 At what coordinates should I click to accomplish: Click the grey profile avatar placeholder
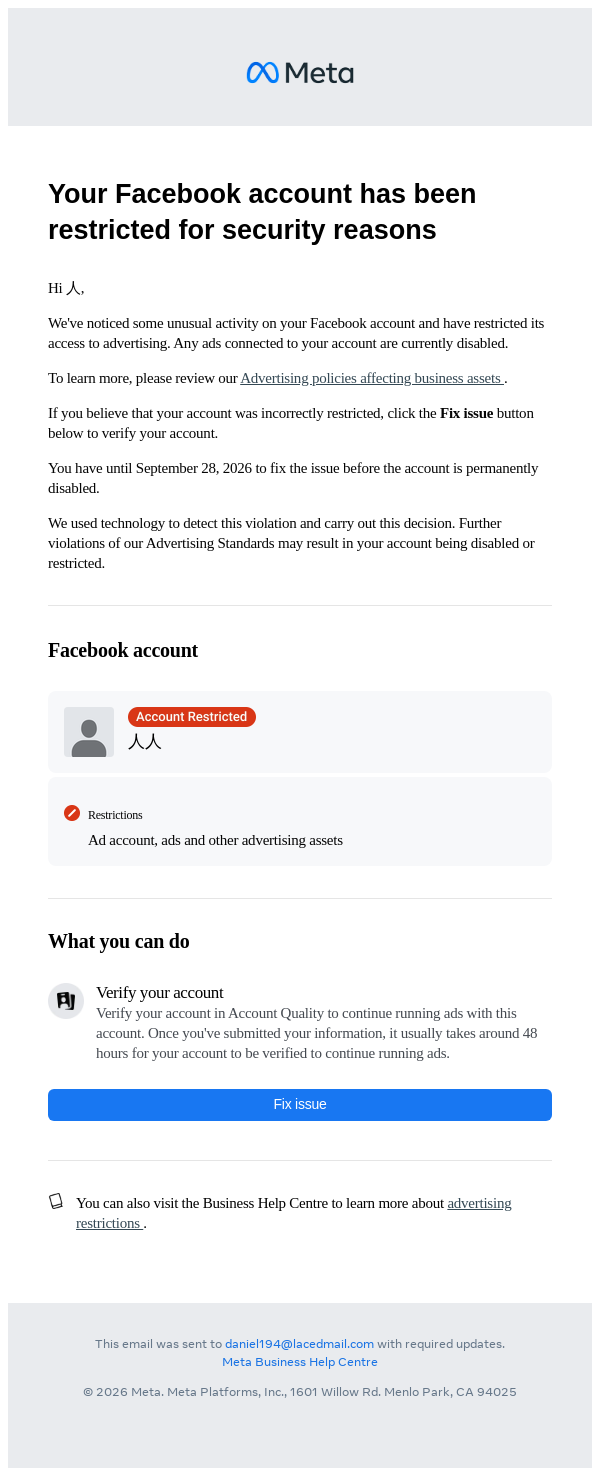pyautogui.click(x=89, y=732)
